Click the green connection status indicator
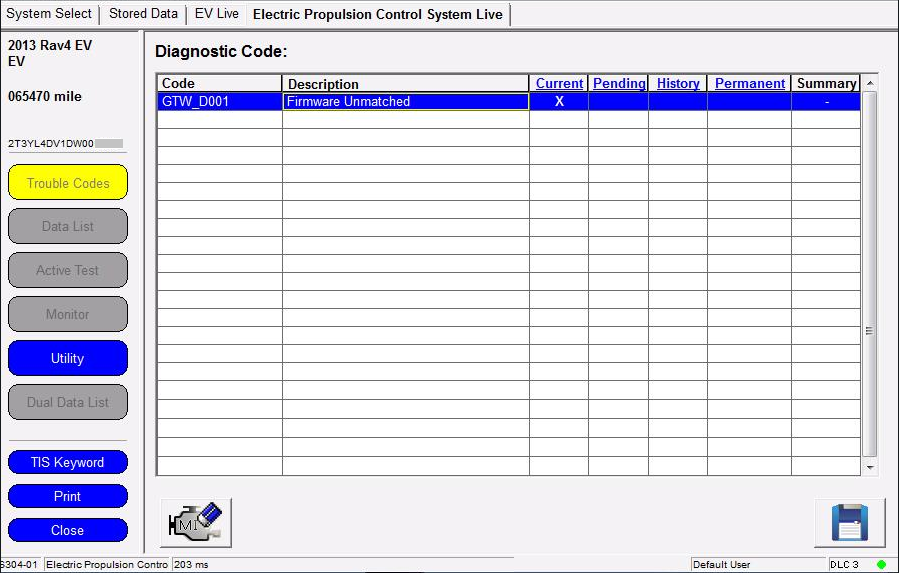Image resolution: width=899 pixels, height=573 pixels. 881,565
